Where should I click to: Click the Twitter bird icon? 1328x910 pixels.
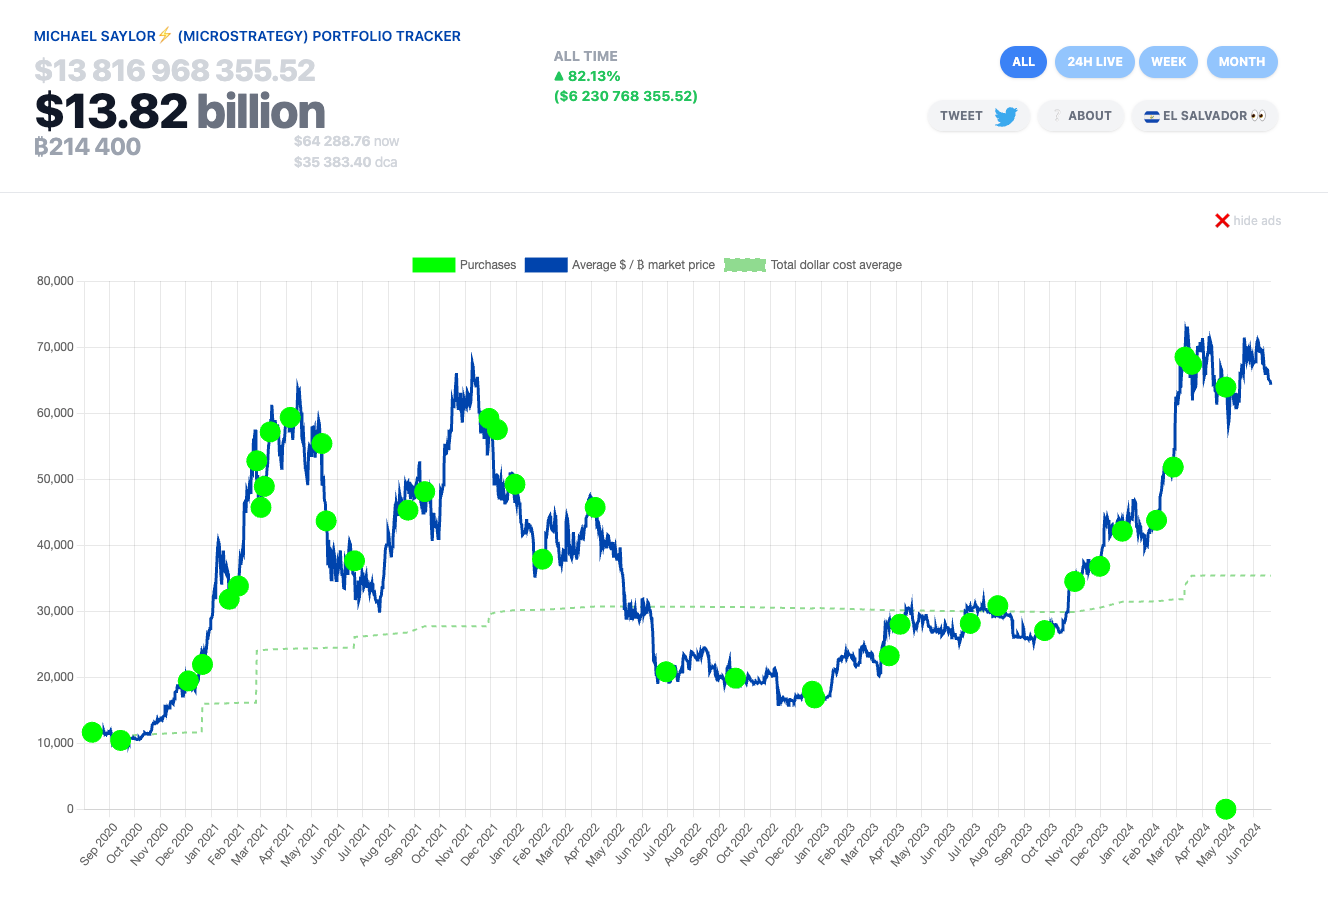(x=1006, y=116)
